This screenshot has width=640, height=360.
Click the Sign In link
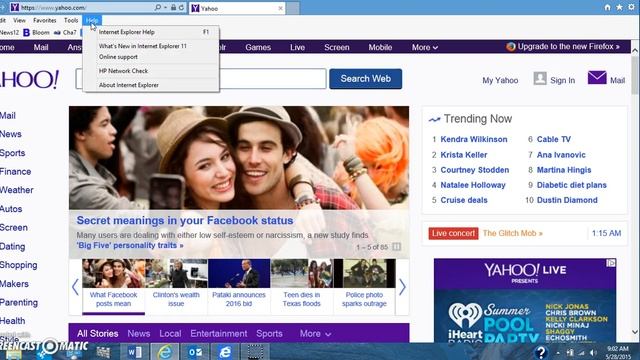tap(562, 80)
